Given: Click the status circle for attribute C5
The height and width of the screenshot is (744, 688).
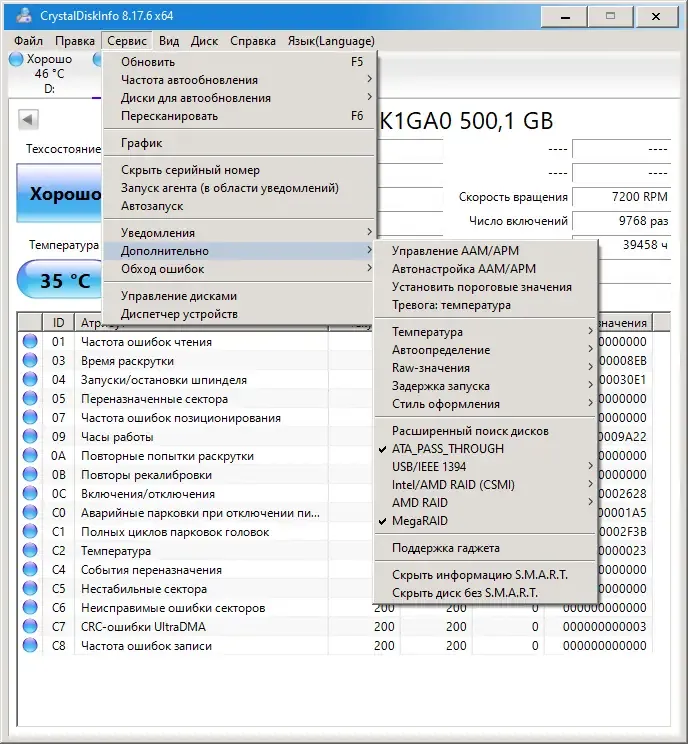Looking at the screenshot, I should coord(30,588).
